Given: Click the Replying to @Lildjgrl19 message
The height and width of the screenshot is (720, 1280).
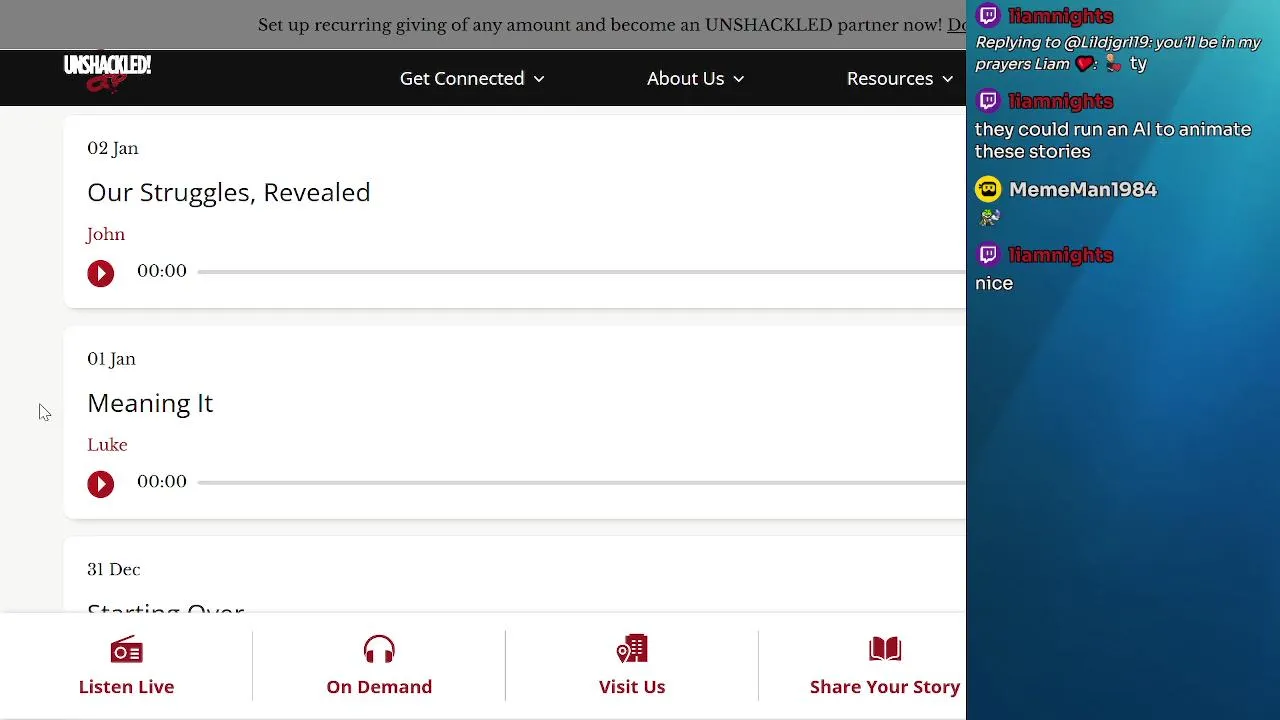Looking at the screenshot, I should [x=1118, y=53].
